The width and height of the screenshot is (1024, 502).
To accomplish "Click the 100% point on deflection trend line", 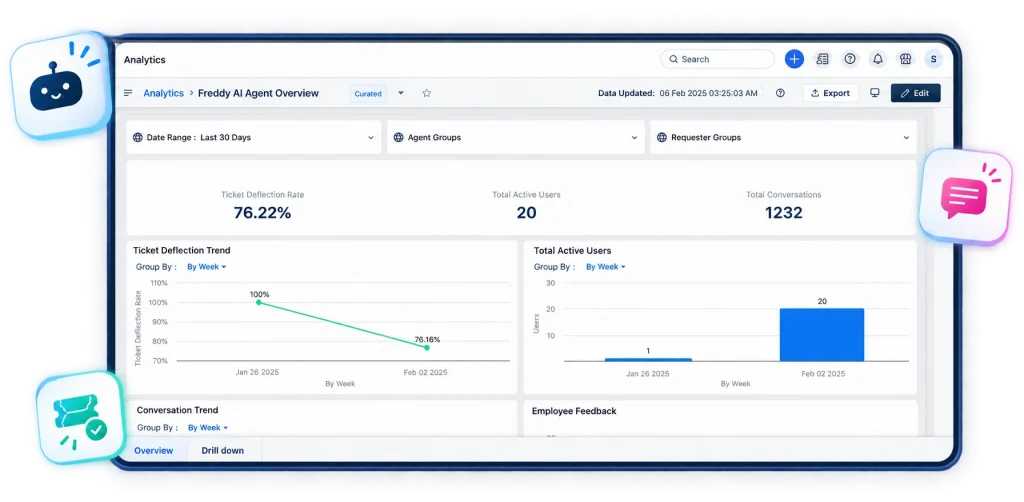I will [x=259, y=302].
